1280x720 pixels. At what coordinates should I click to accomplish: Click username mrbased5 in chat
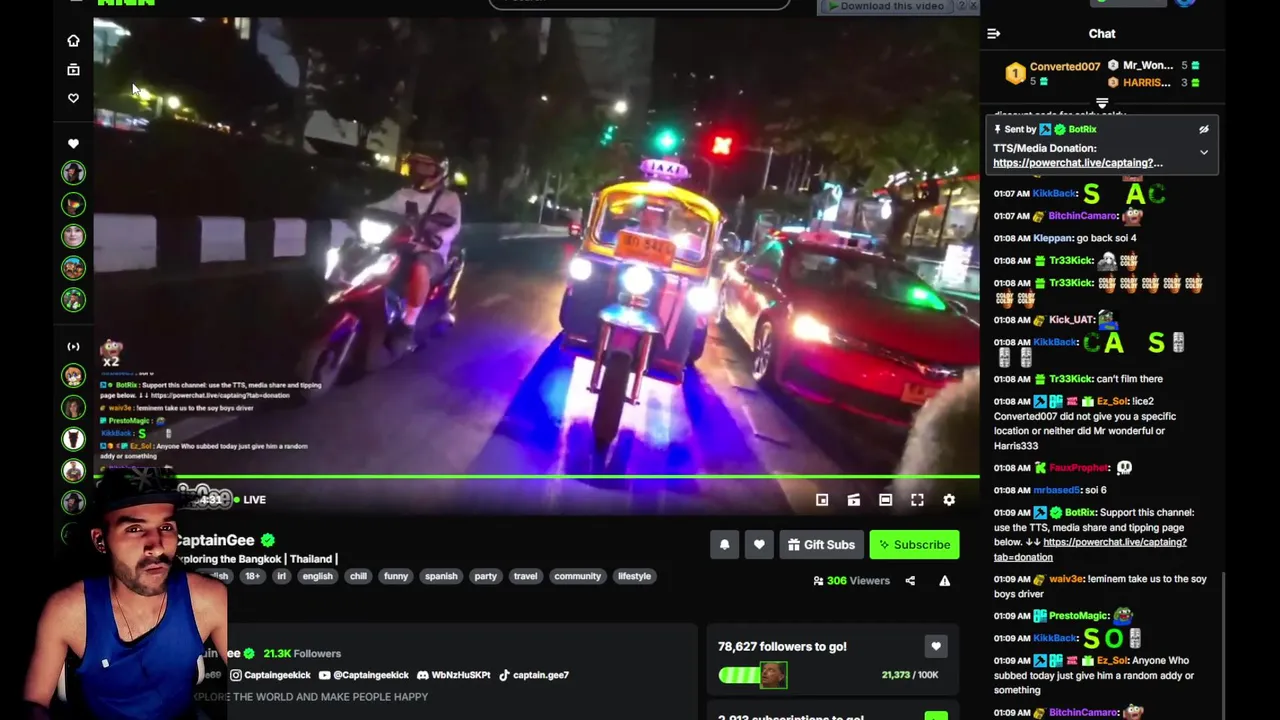[1057, 491]
